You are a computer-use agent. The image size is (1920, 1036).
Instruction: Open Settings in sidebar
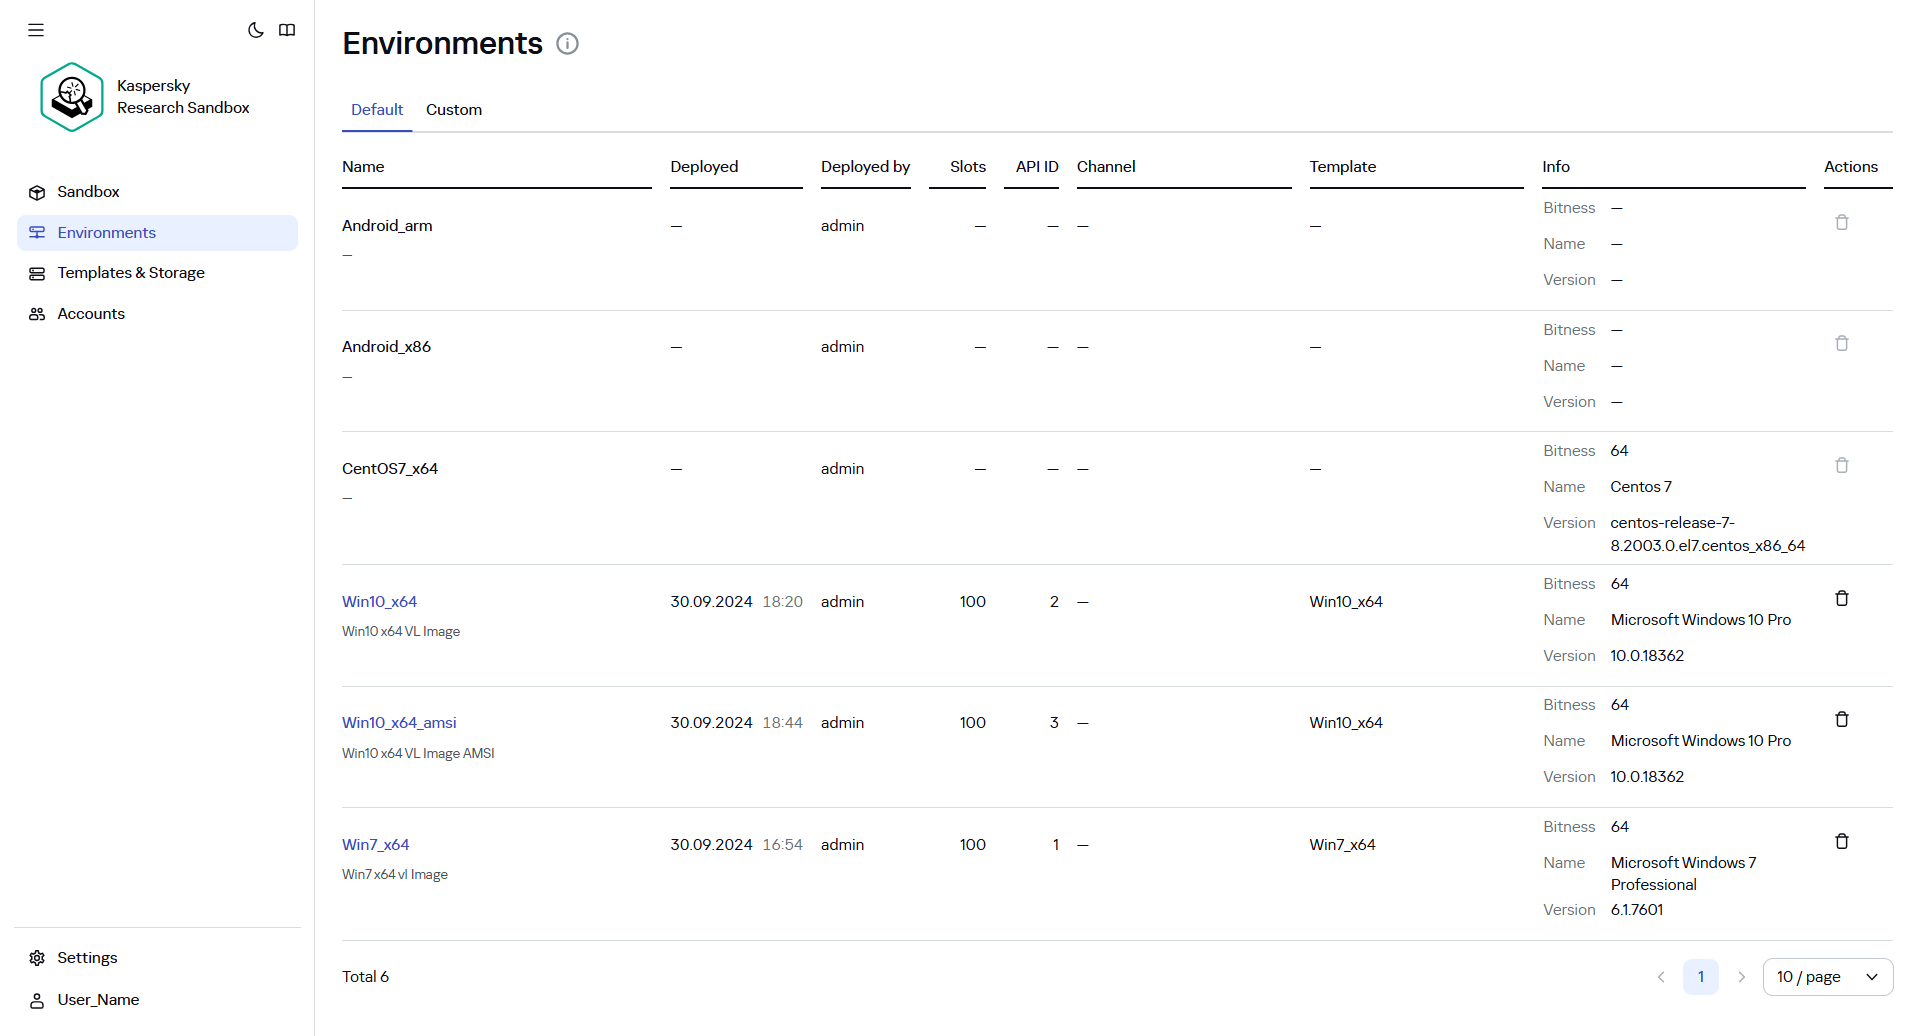(87, 958)
